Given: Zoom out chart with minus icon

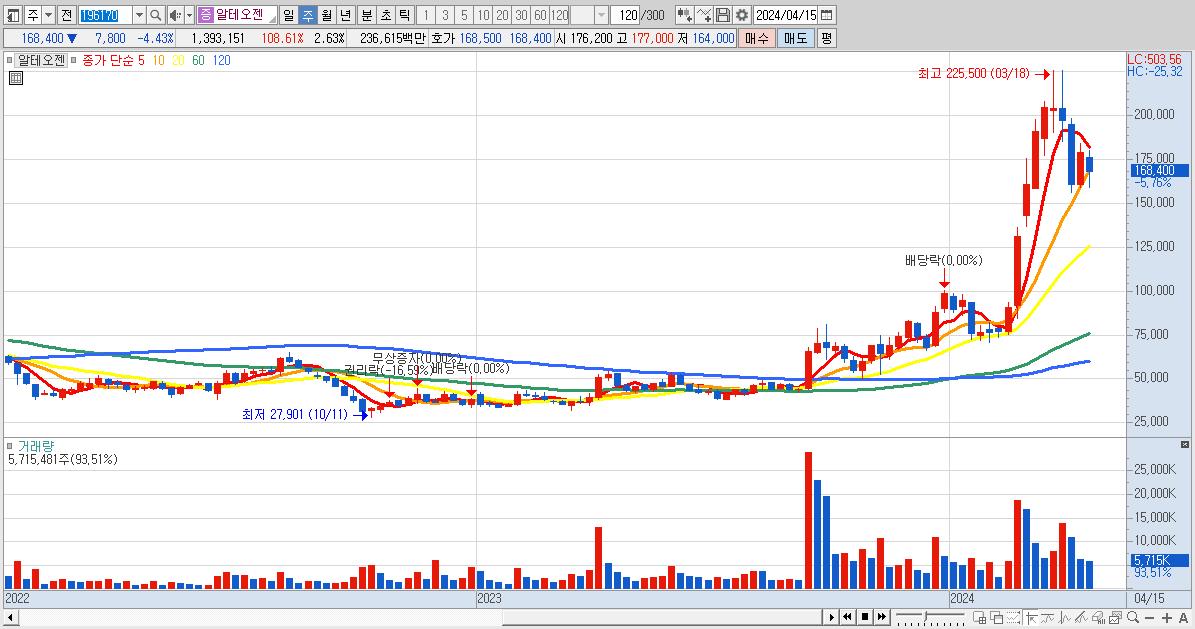Looking at the screenshot, I should 1150,618.
